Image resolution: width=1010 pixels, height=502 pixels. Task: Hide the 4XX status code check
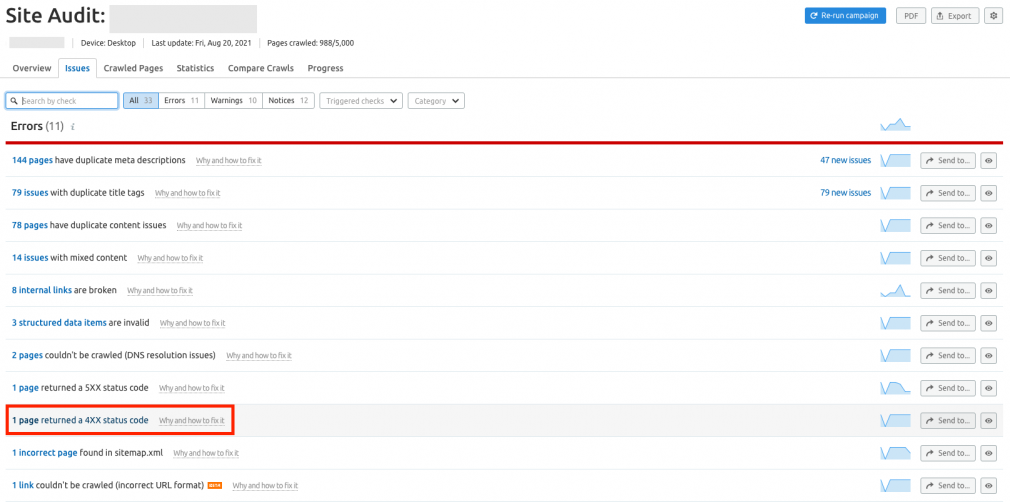pos(988,421)
